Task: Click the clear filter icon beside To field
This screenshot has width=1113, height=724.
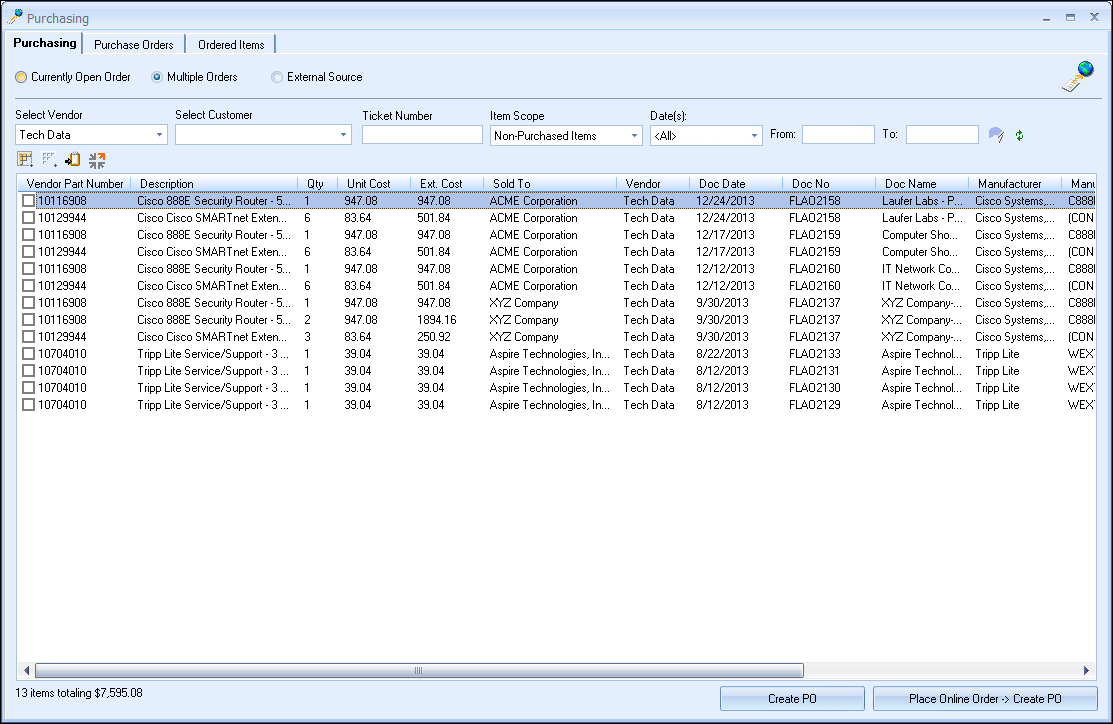Action: pos(996,135)
